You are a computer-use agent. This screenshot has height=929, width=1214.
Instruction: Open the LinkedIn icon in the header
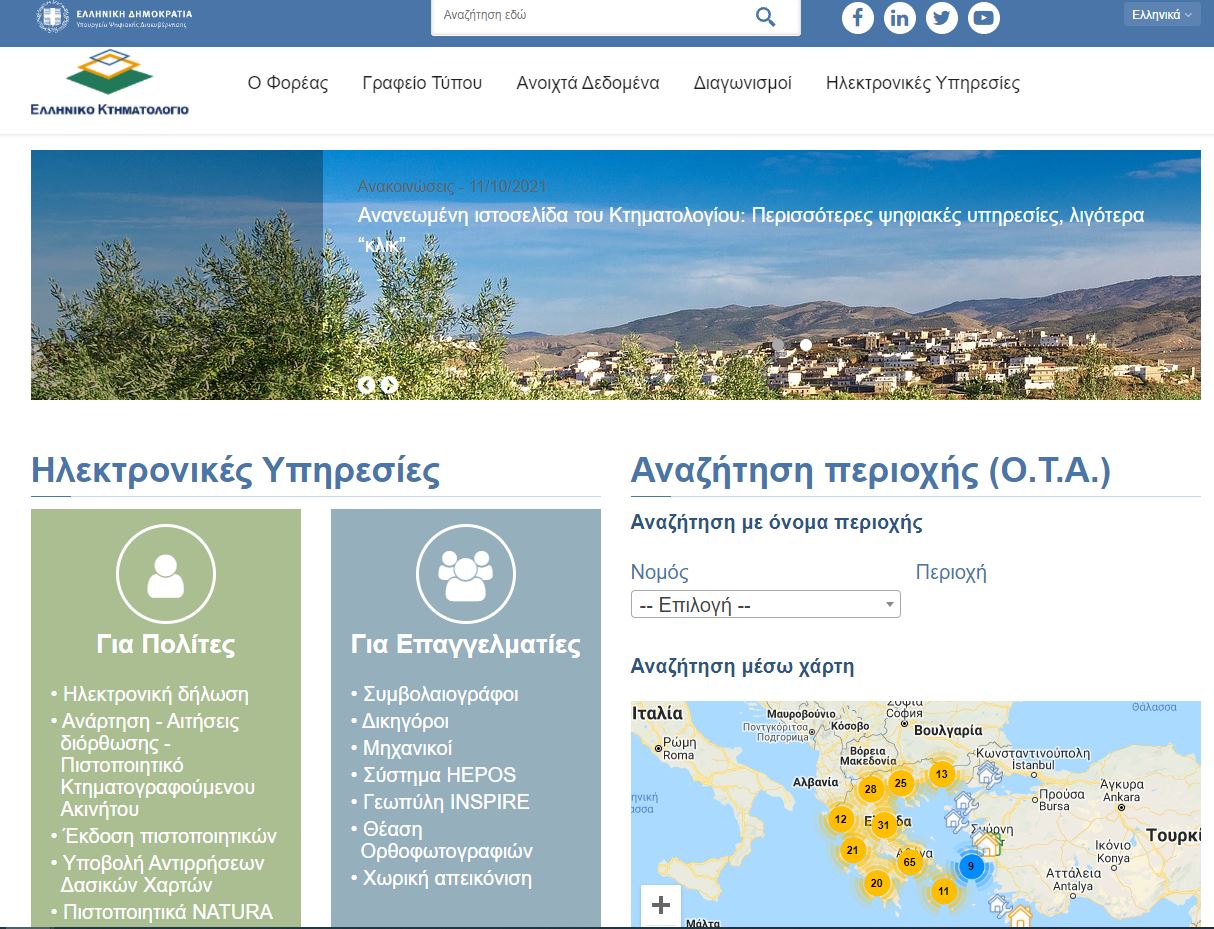click(899, 17)
